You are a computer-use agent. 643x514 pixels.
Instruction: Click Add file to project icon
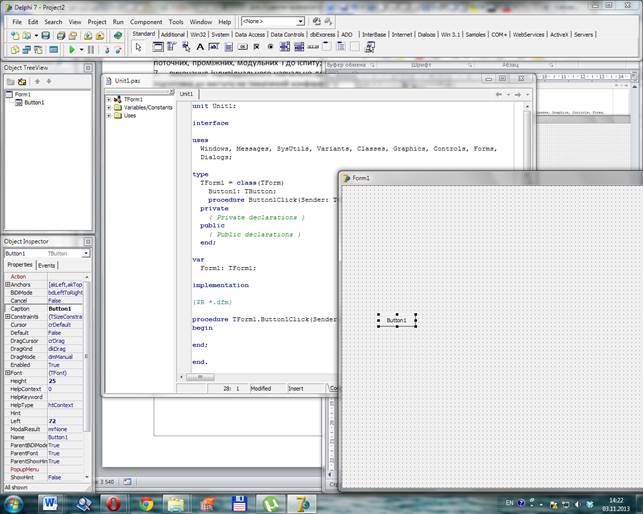coord(88,35)
